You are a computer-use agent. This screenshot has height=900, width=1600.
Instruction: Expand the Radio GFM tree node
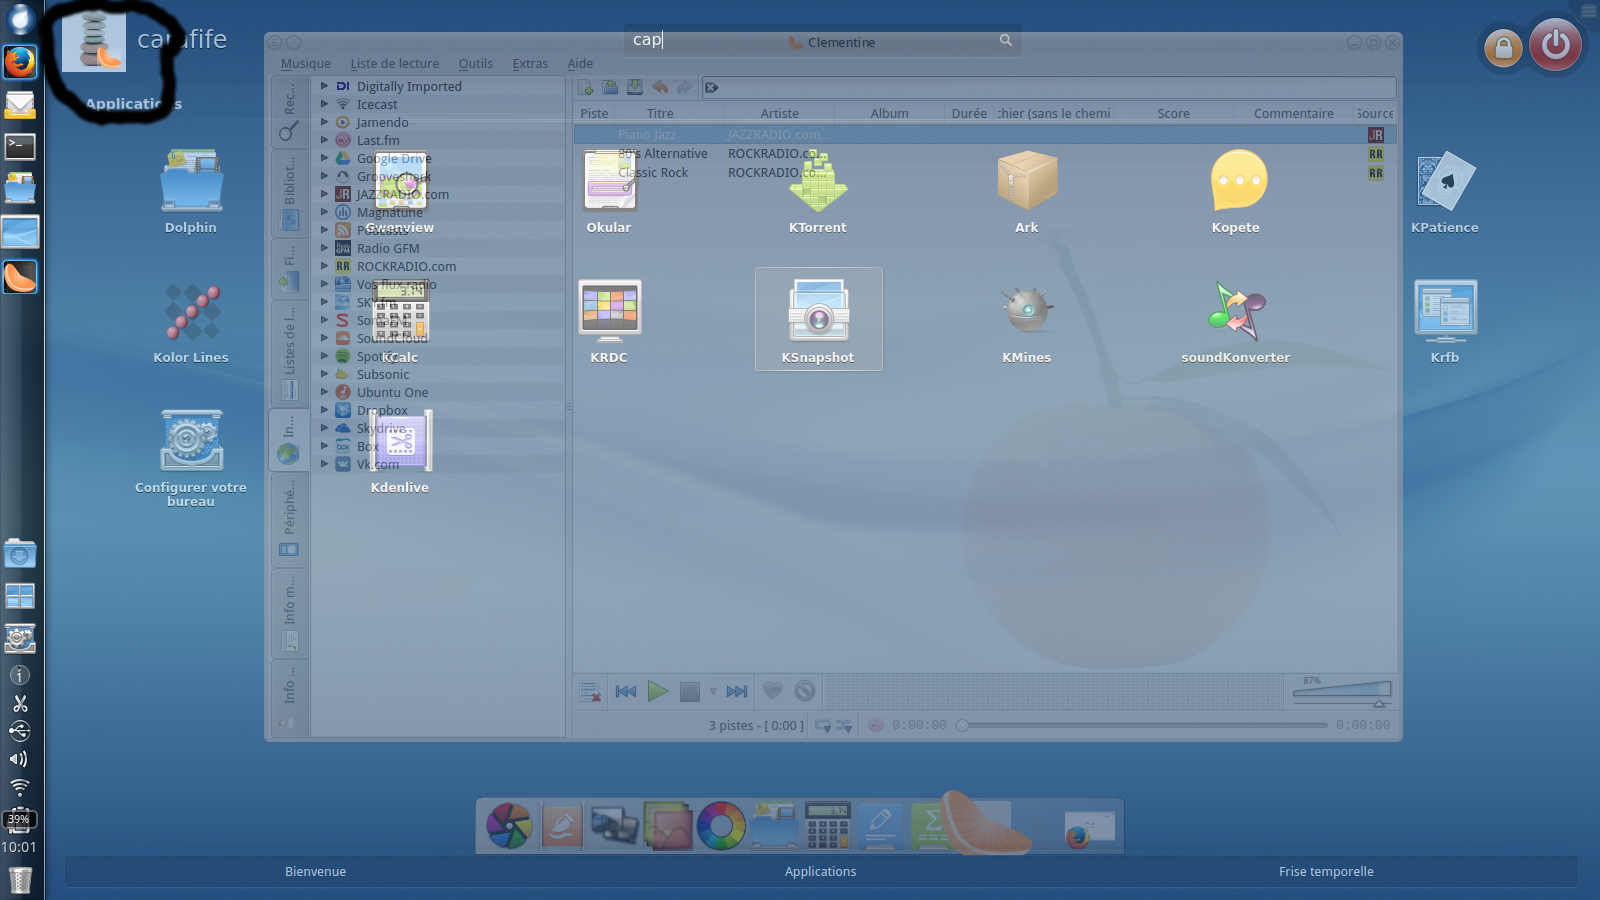pyautogui.click(x=324, y=248)
